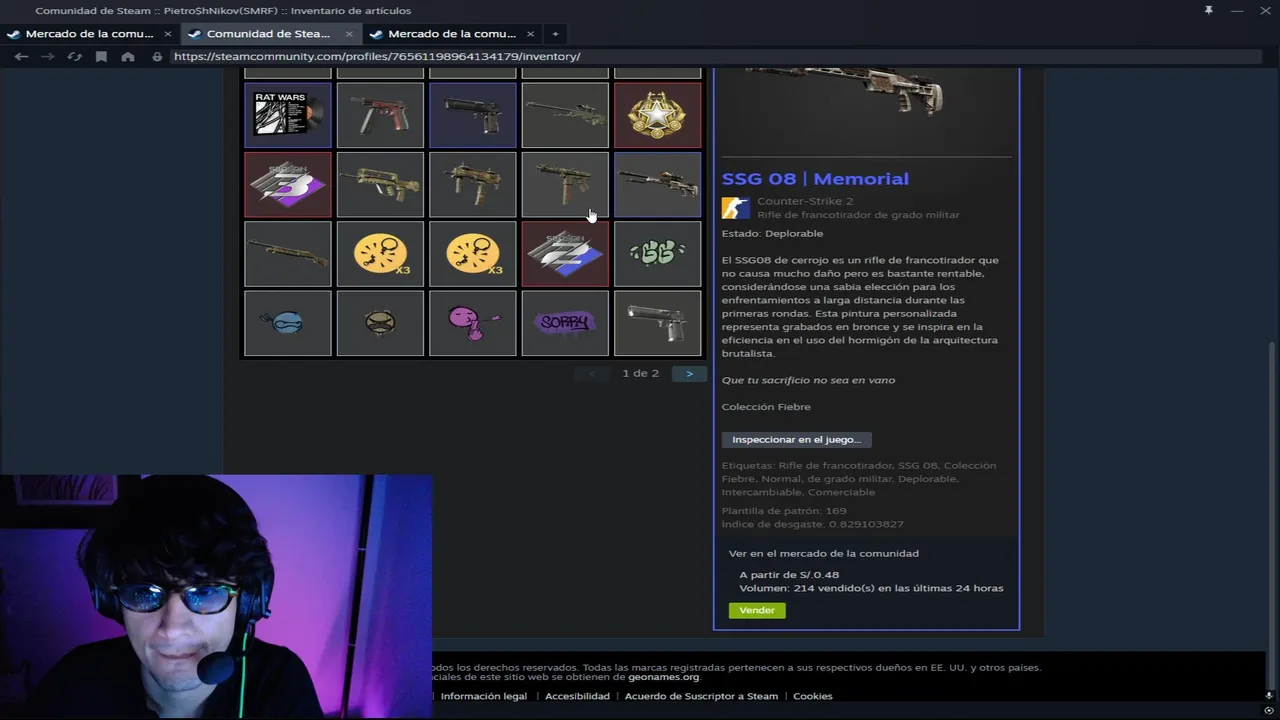1280x720 pixels.
Task: Select the green GG graffiti item
Action: (x=657, y=254)
